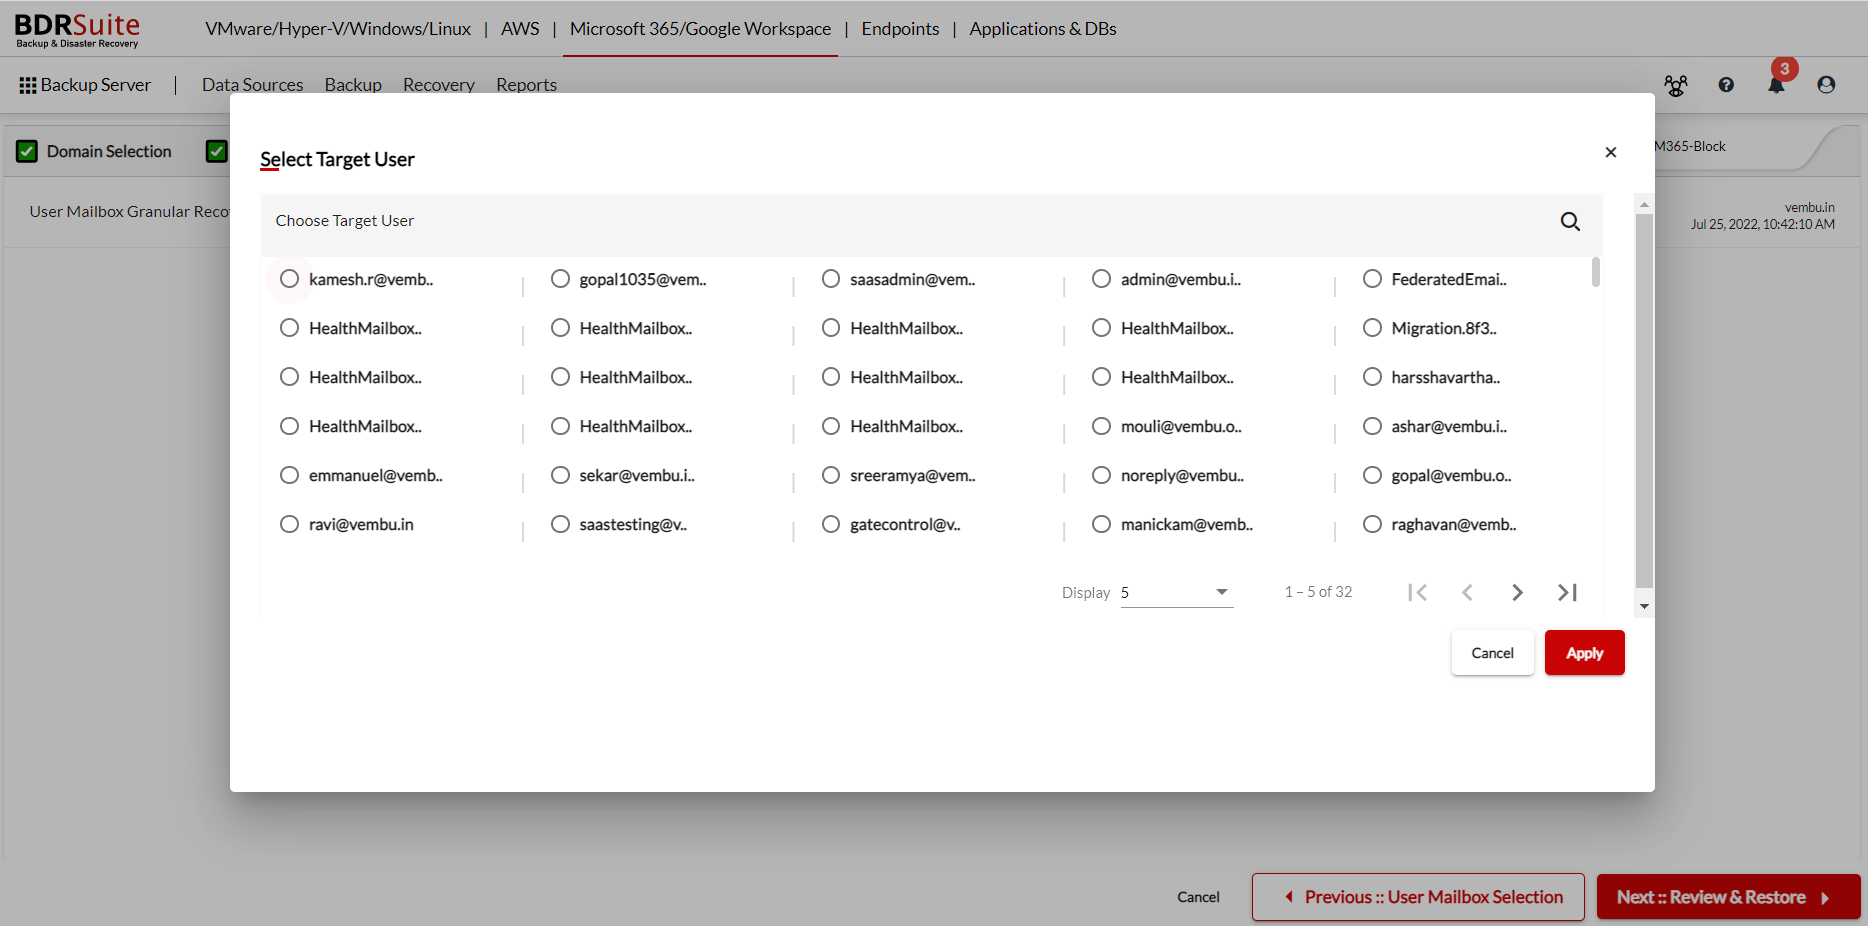
Task: Open the Recovery menu
Action: [439, 85]
